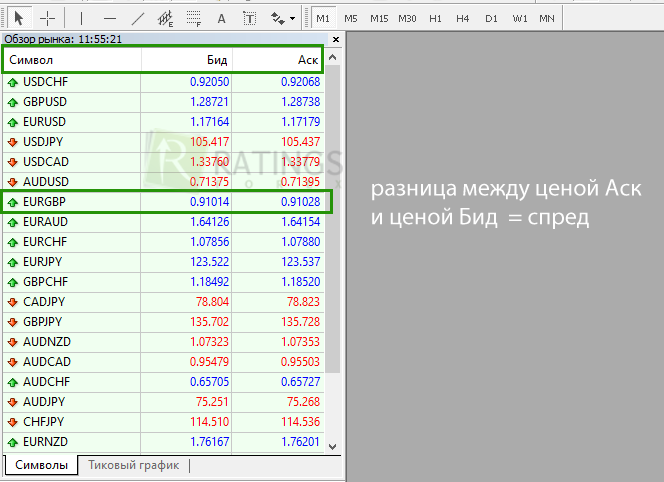Click the ask price 135.728
Viewport: 664px width, 482px height.
[x=301, y=321]
